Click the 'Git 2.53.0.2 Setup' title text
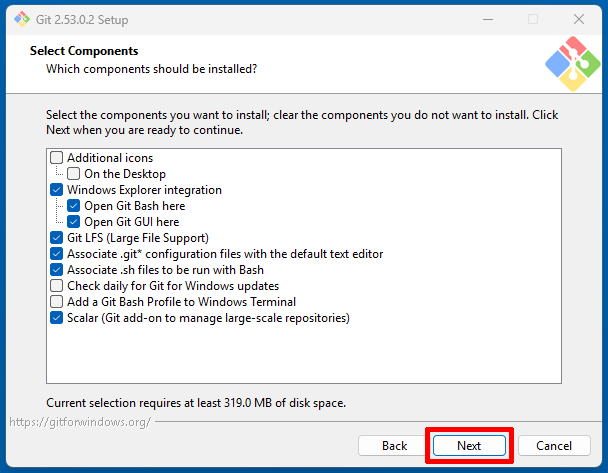 tap(82, 20)
